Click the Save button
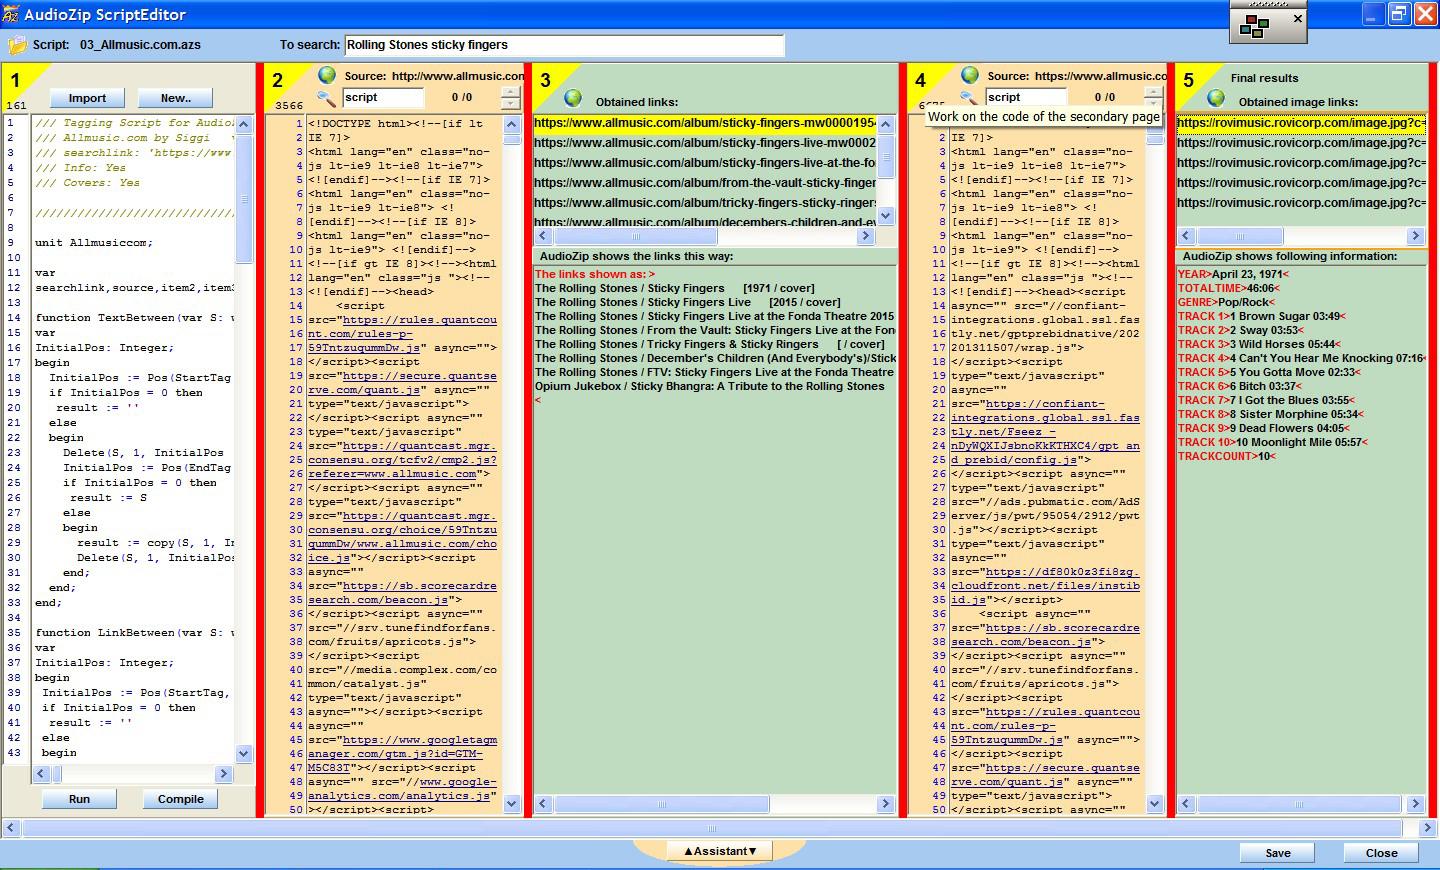The image size is (1440, 870). (x=1278, y=853)
